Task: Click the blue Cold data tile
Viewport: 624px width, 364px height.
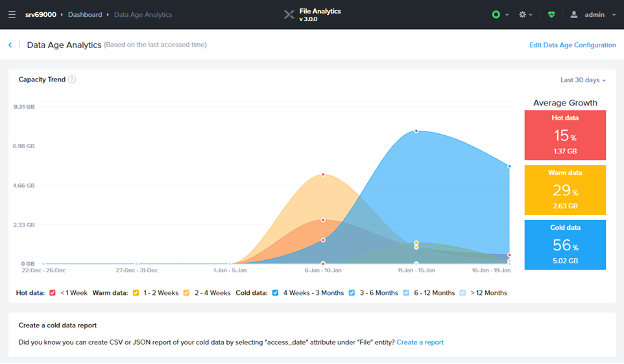Action: click(565, 245)
